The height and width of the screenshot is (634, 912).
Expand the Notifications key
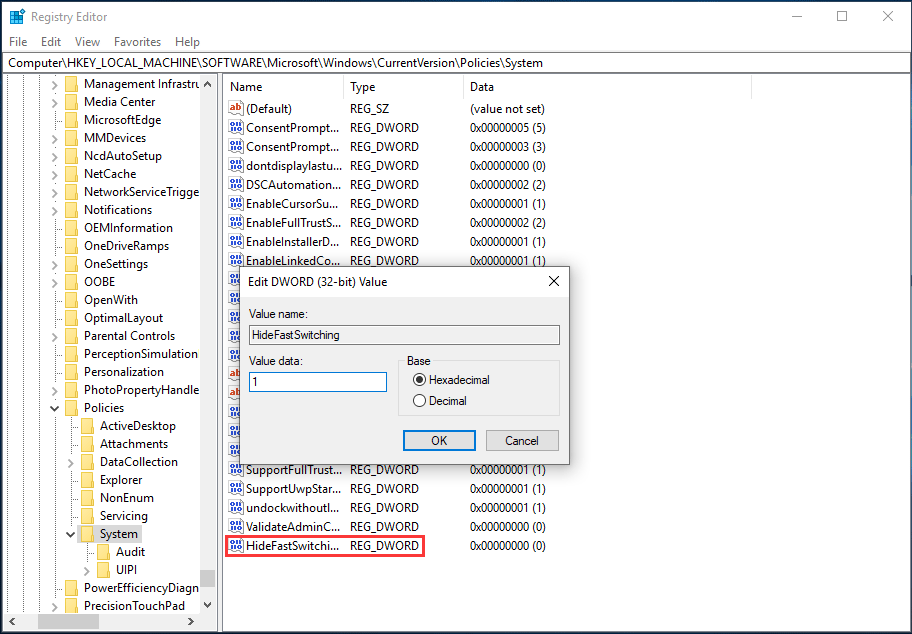(x=54, y=209)
